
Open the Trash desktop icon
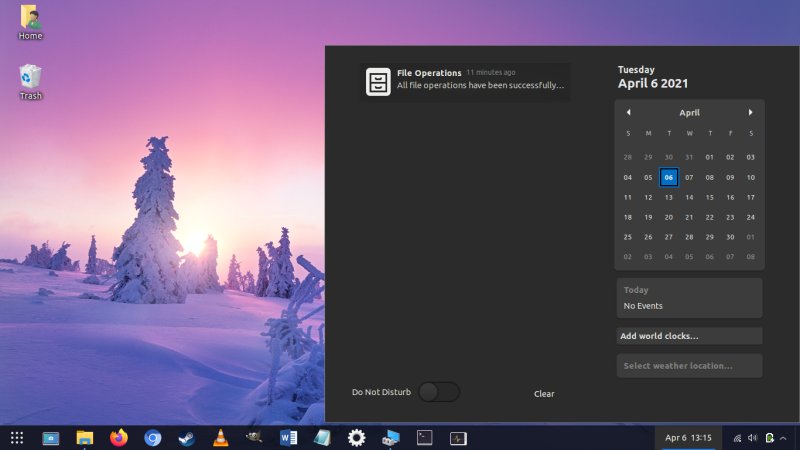click(31, 82)
